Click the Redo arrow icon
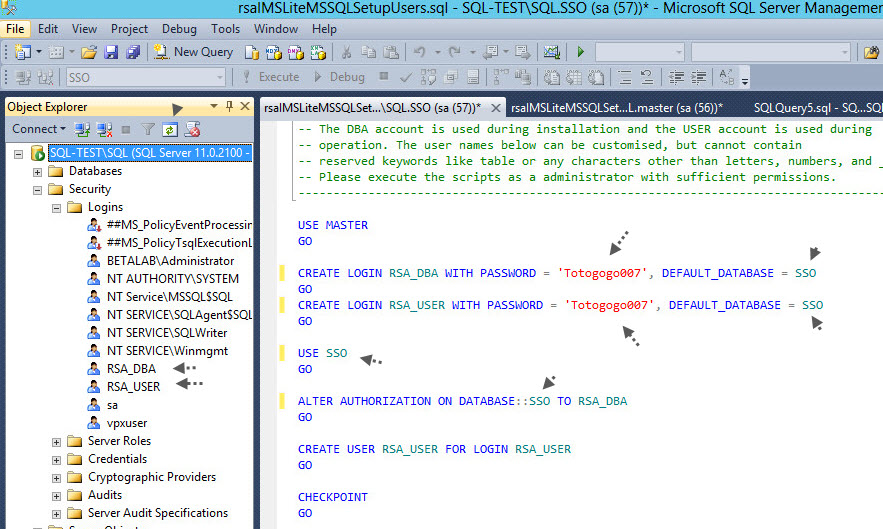 (x=455, y=52)
